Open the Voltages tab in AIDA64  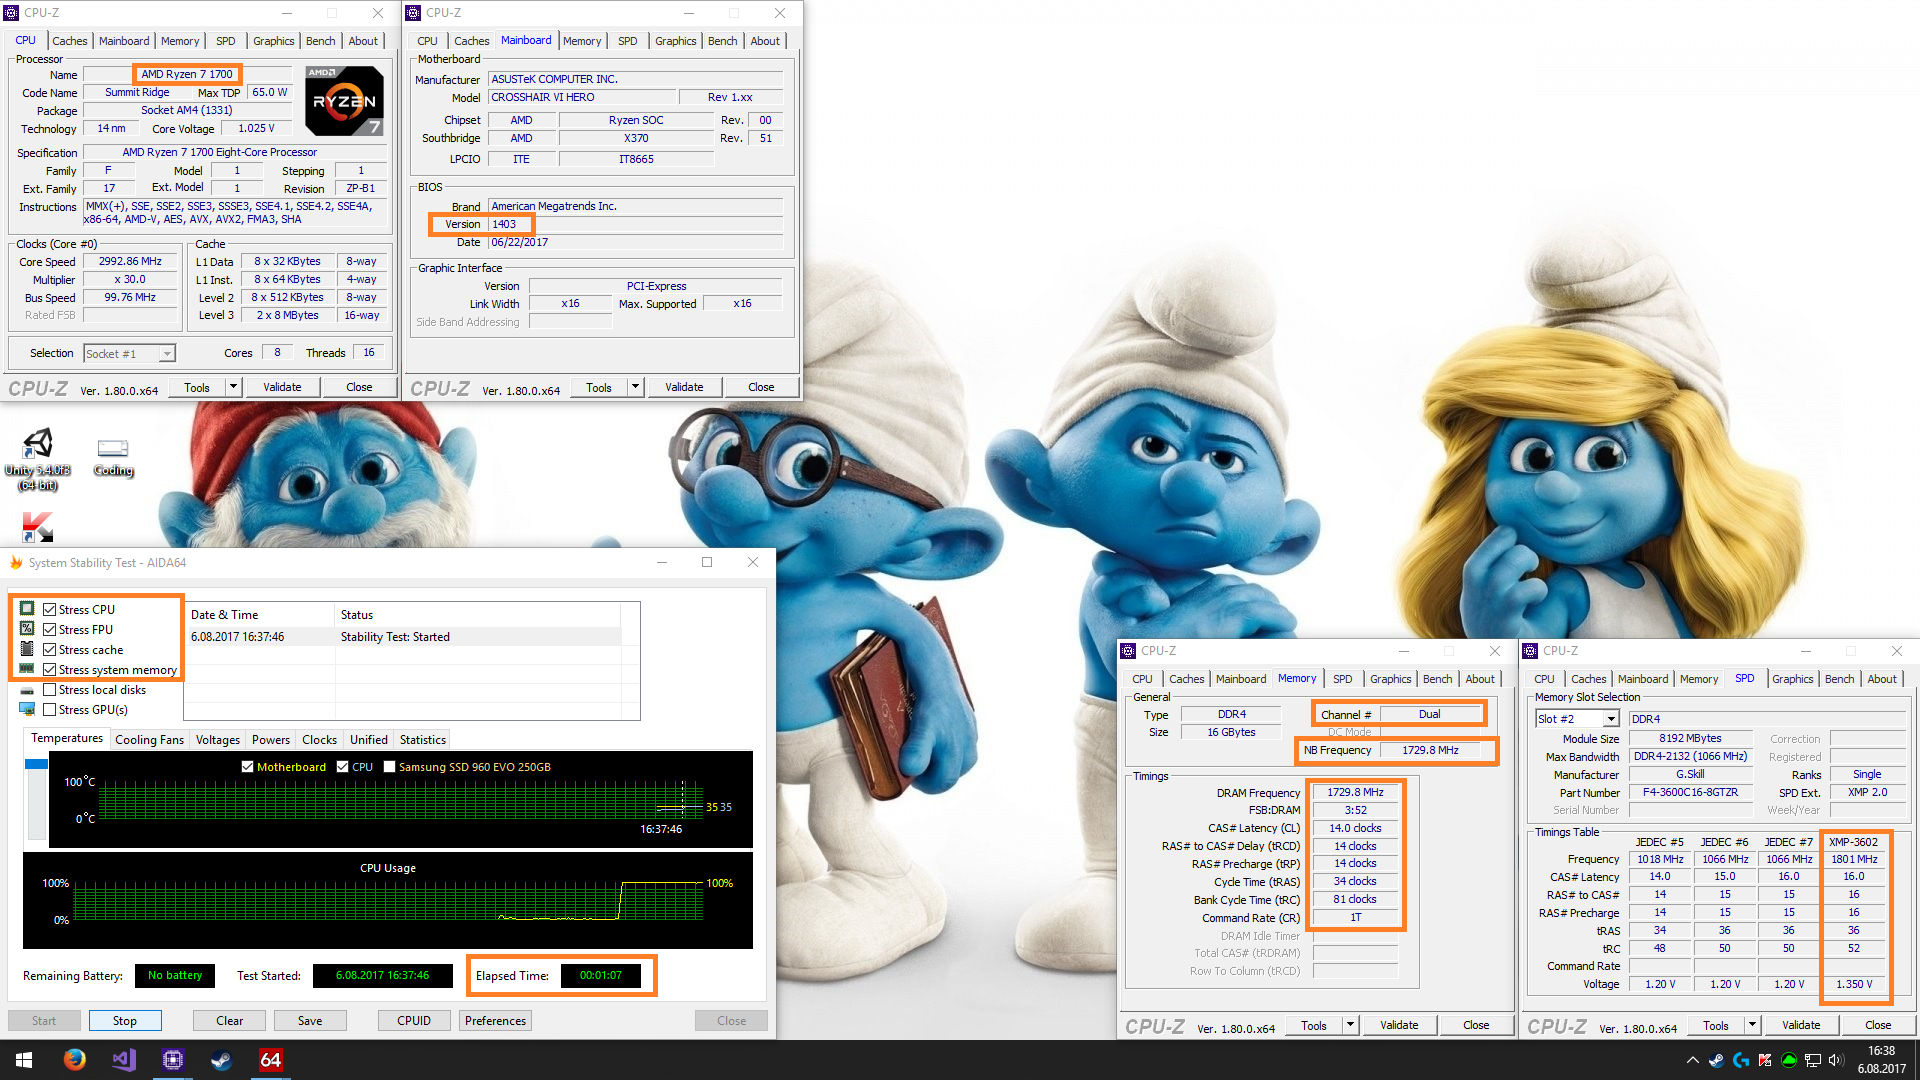point(218,740)
